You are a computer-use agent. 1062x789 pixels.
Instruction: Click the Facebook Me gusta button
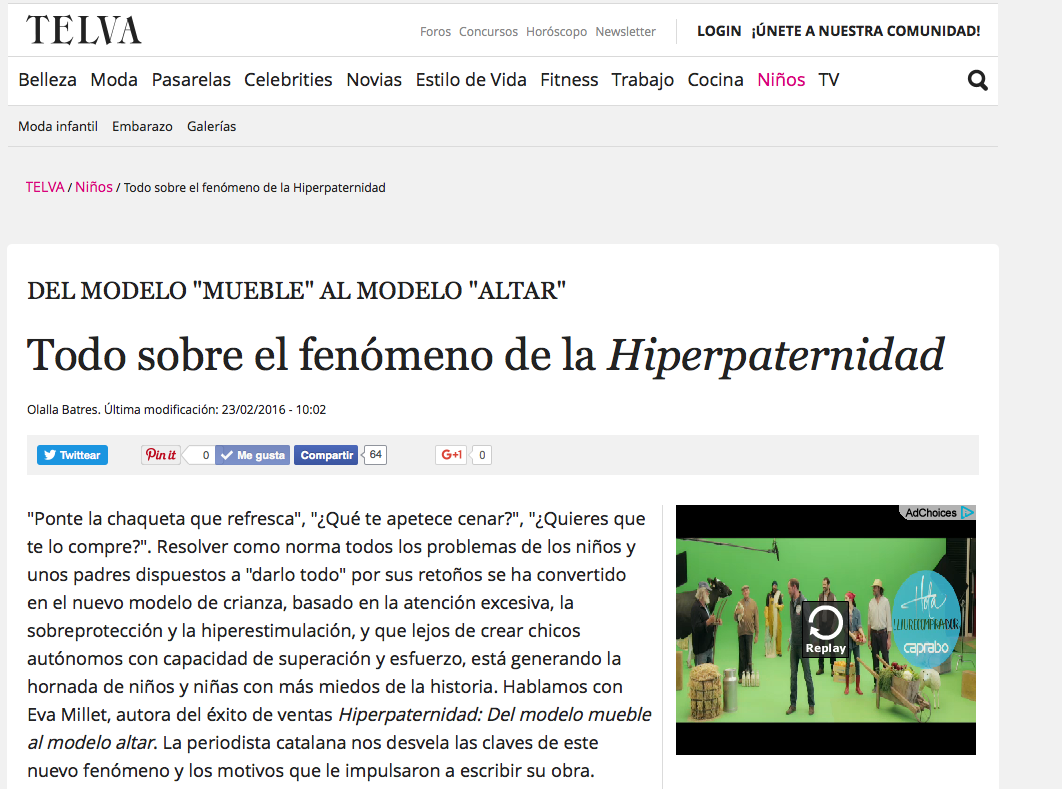tap(253, 455)
